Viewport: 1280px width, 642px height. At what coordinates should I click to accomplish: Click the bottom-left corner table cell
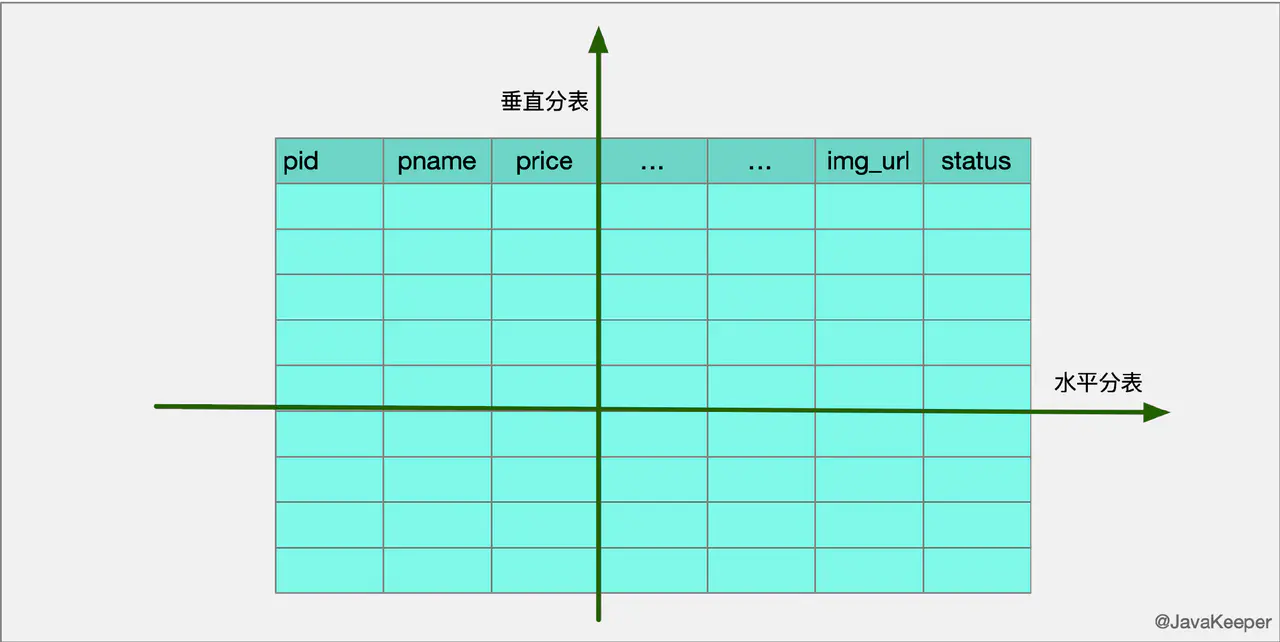[x=328, y=569]
